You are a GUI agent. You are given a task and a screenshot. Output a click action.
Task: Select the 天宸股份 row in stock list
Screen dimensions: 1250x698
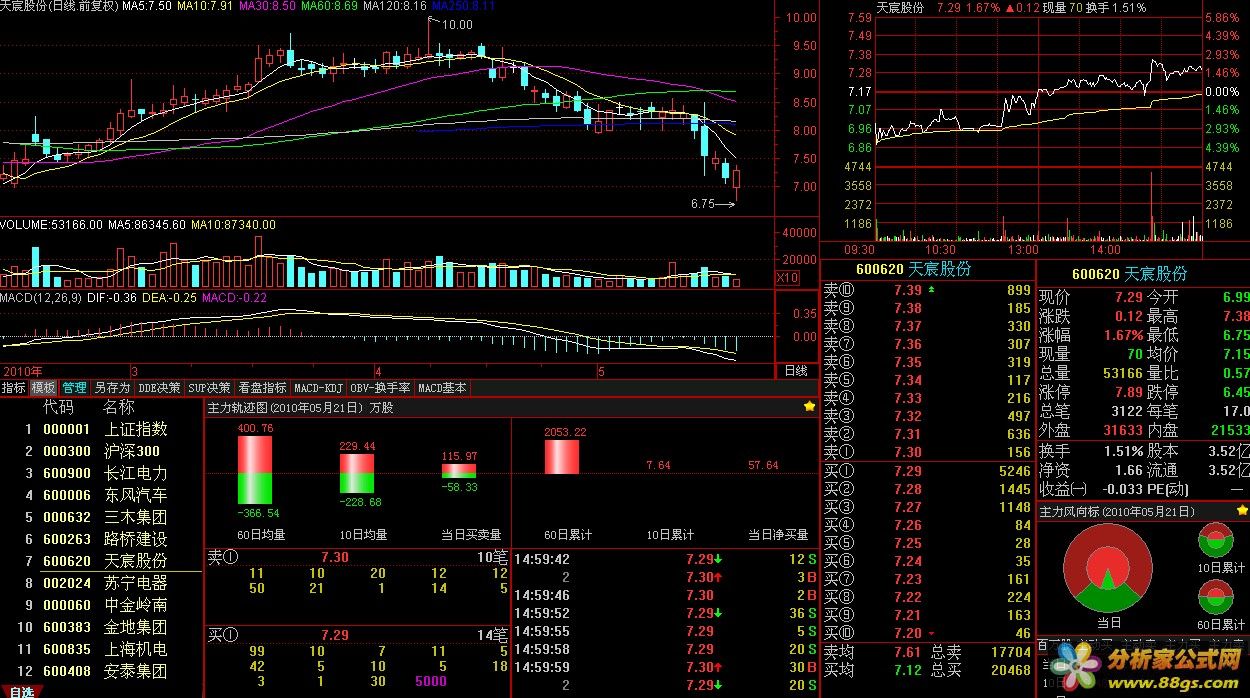coord(101,561)
